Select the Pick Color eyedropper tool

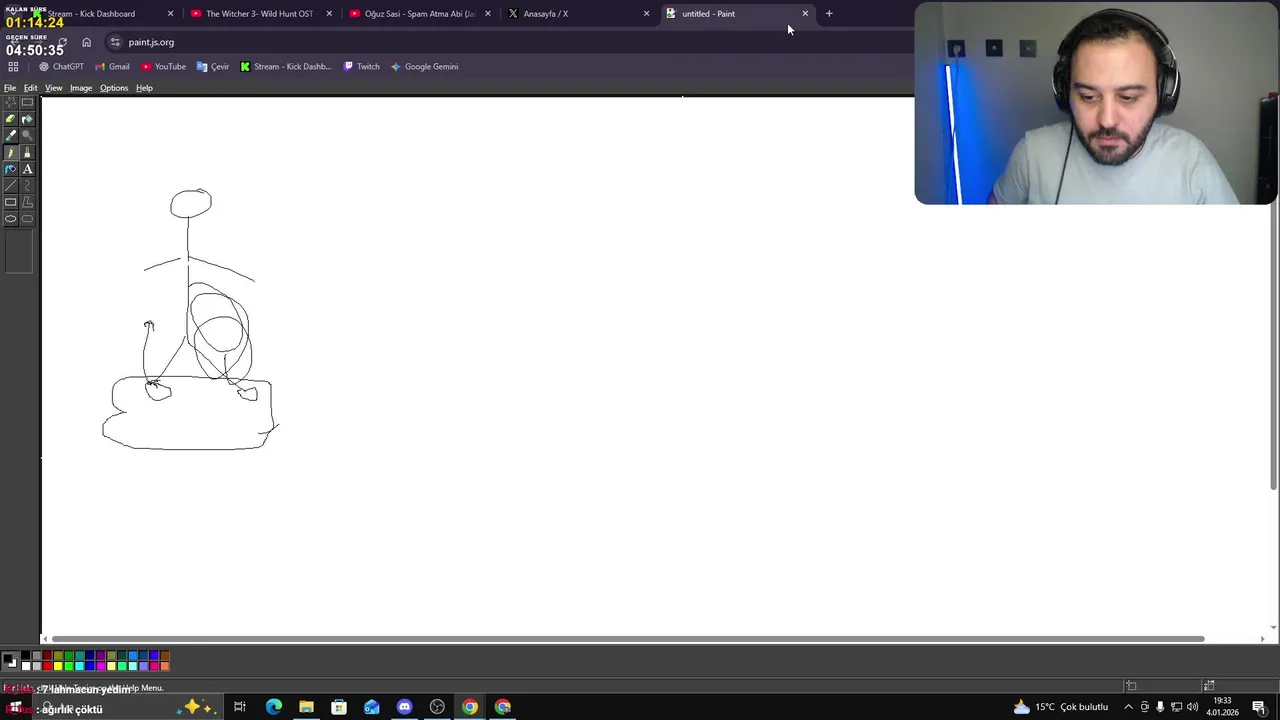click(10, 136)
